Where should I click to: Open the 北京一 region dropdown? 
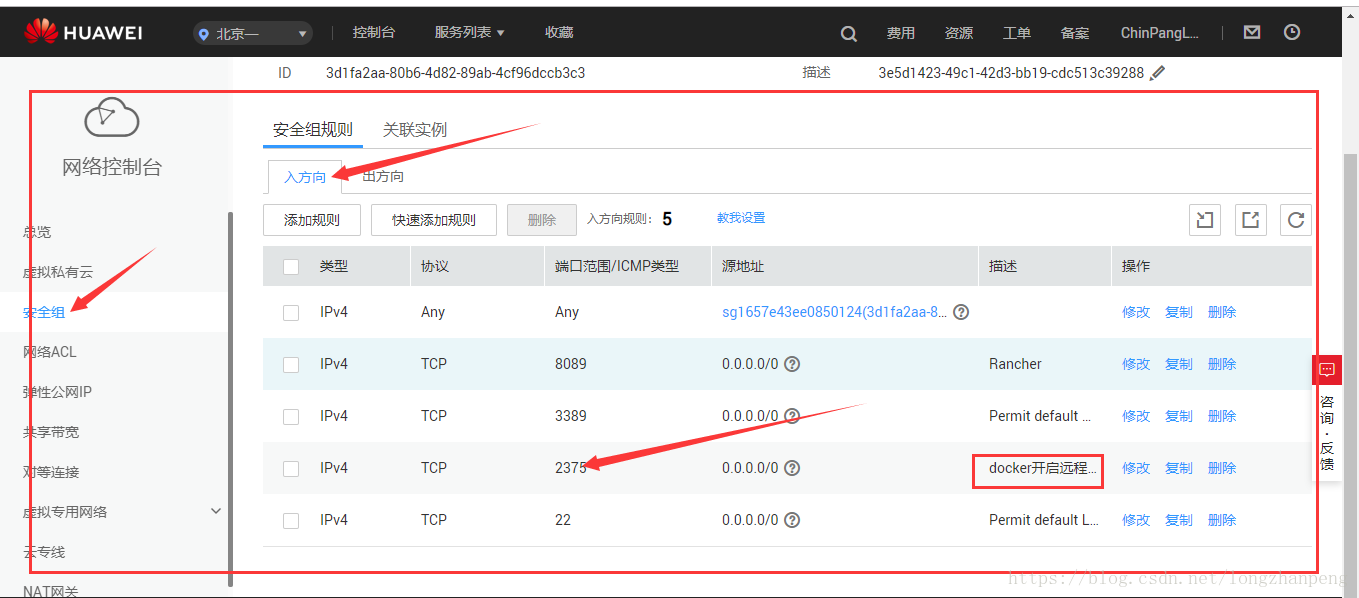(x=253, y=34)
